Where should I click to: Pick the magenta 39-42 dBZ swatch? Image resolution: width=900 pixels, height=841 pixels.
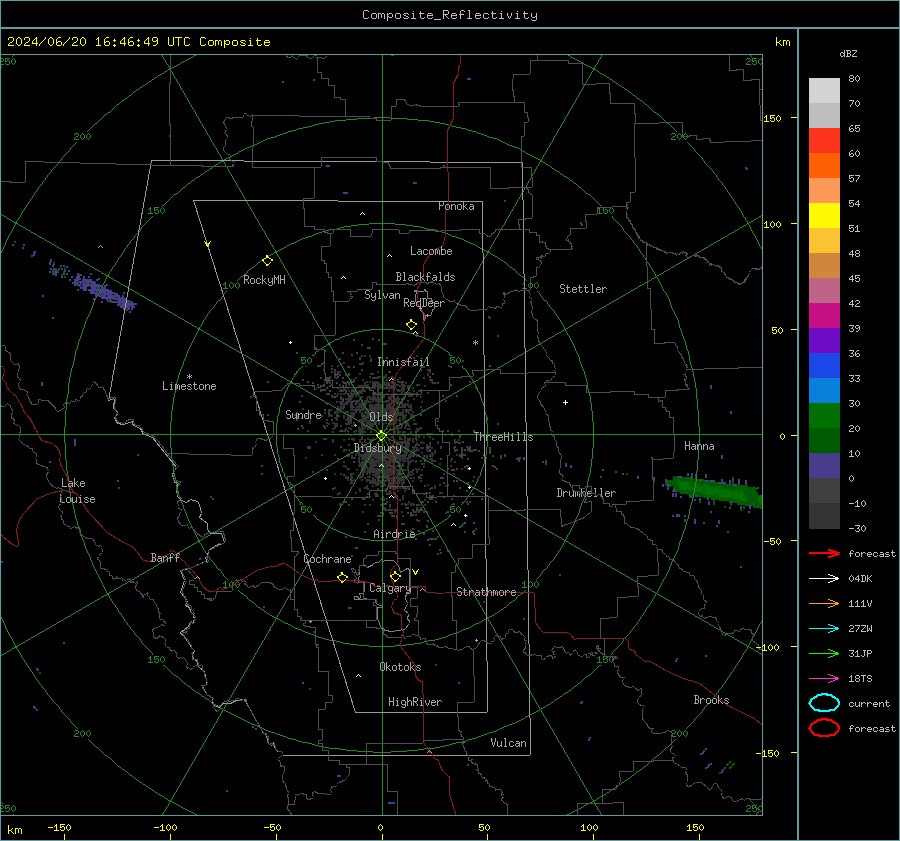point(824,315)
